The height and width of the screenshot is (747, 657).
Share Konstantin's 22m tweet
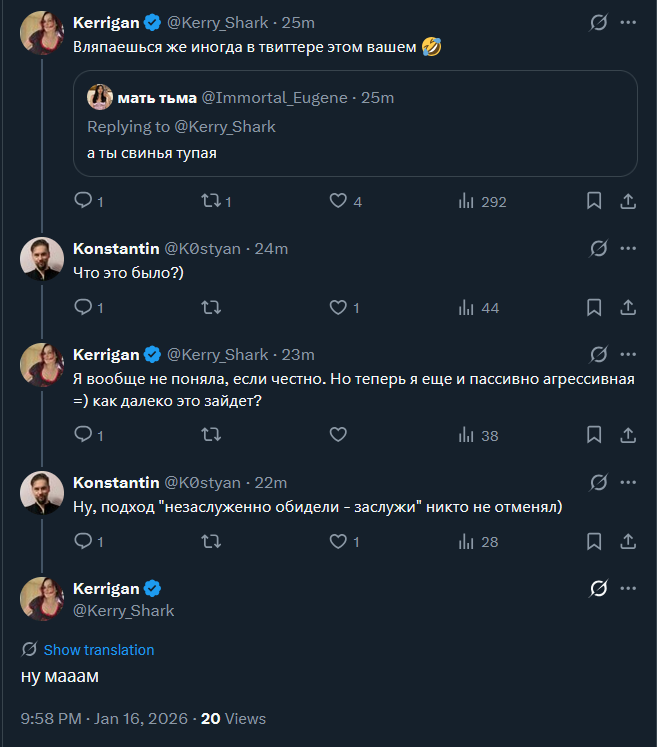pyautogui.click(x=628, y=542)
